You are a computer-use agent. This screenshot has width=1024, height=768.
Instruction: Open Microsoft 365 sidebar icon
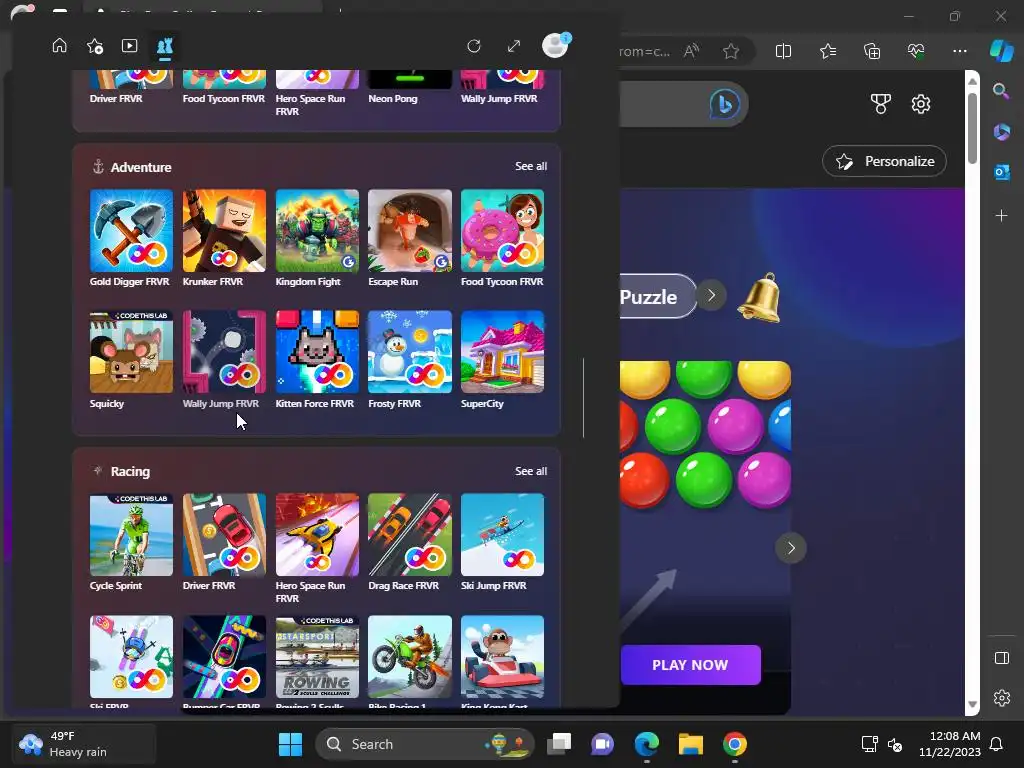[1001, 132]
